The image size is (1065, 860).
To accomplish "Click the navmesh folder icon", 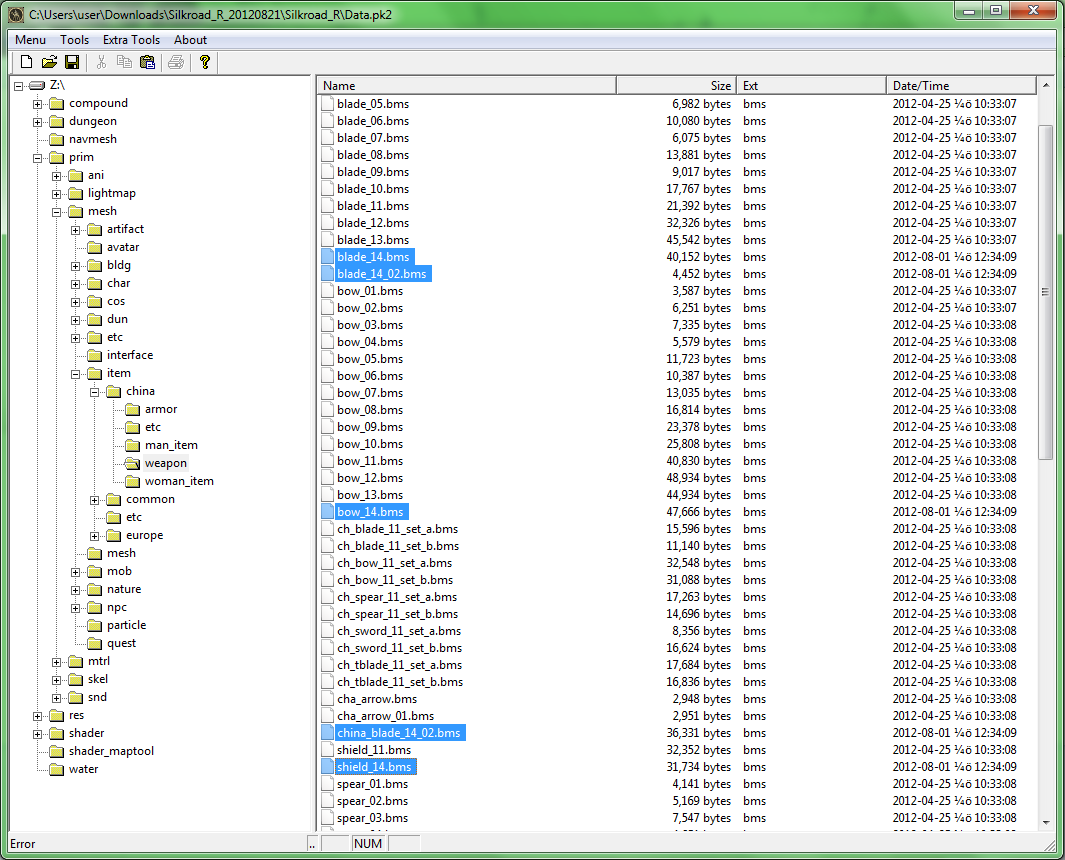I will (57, 139).
